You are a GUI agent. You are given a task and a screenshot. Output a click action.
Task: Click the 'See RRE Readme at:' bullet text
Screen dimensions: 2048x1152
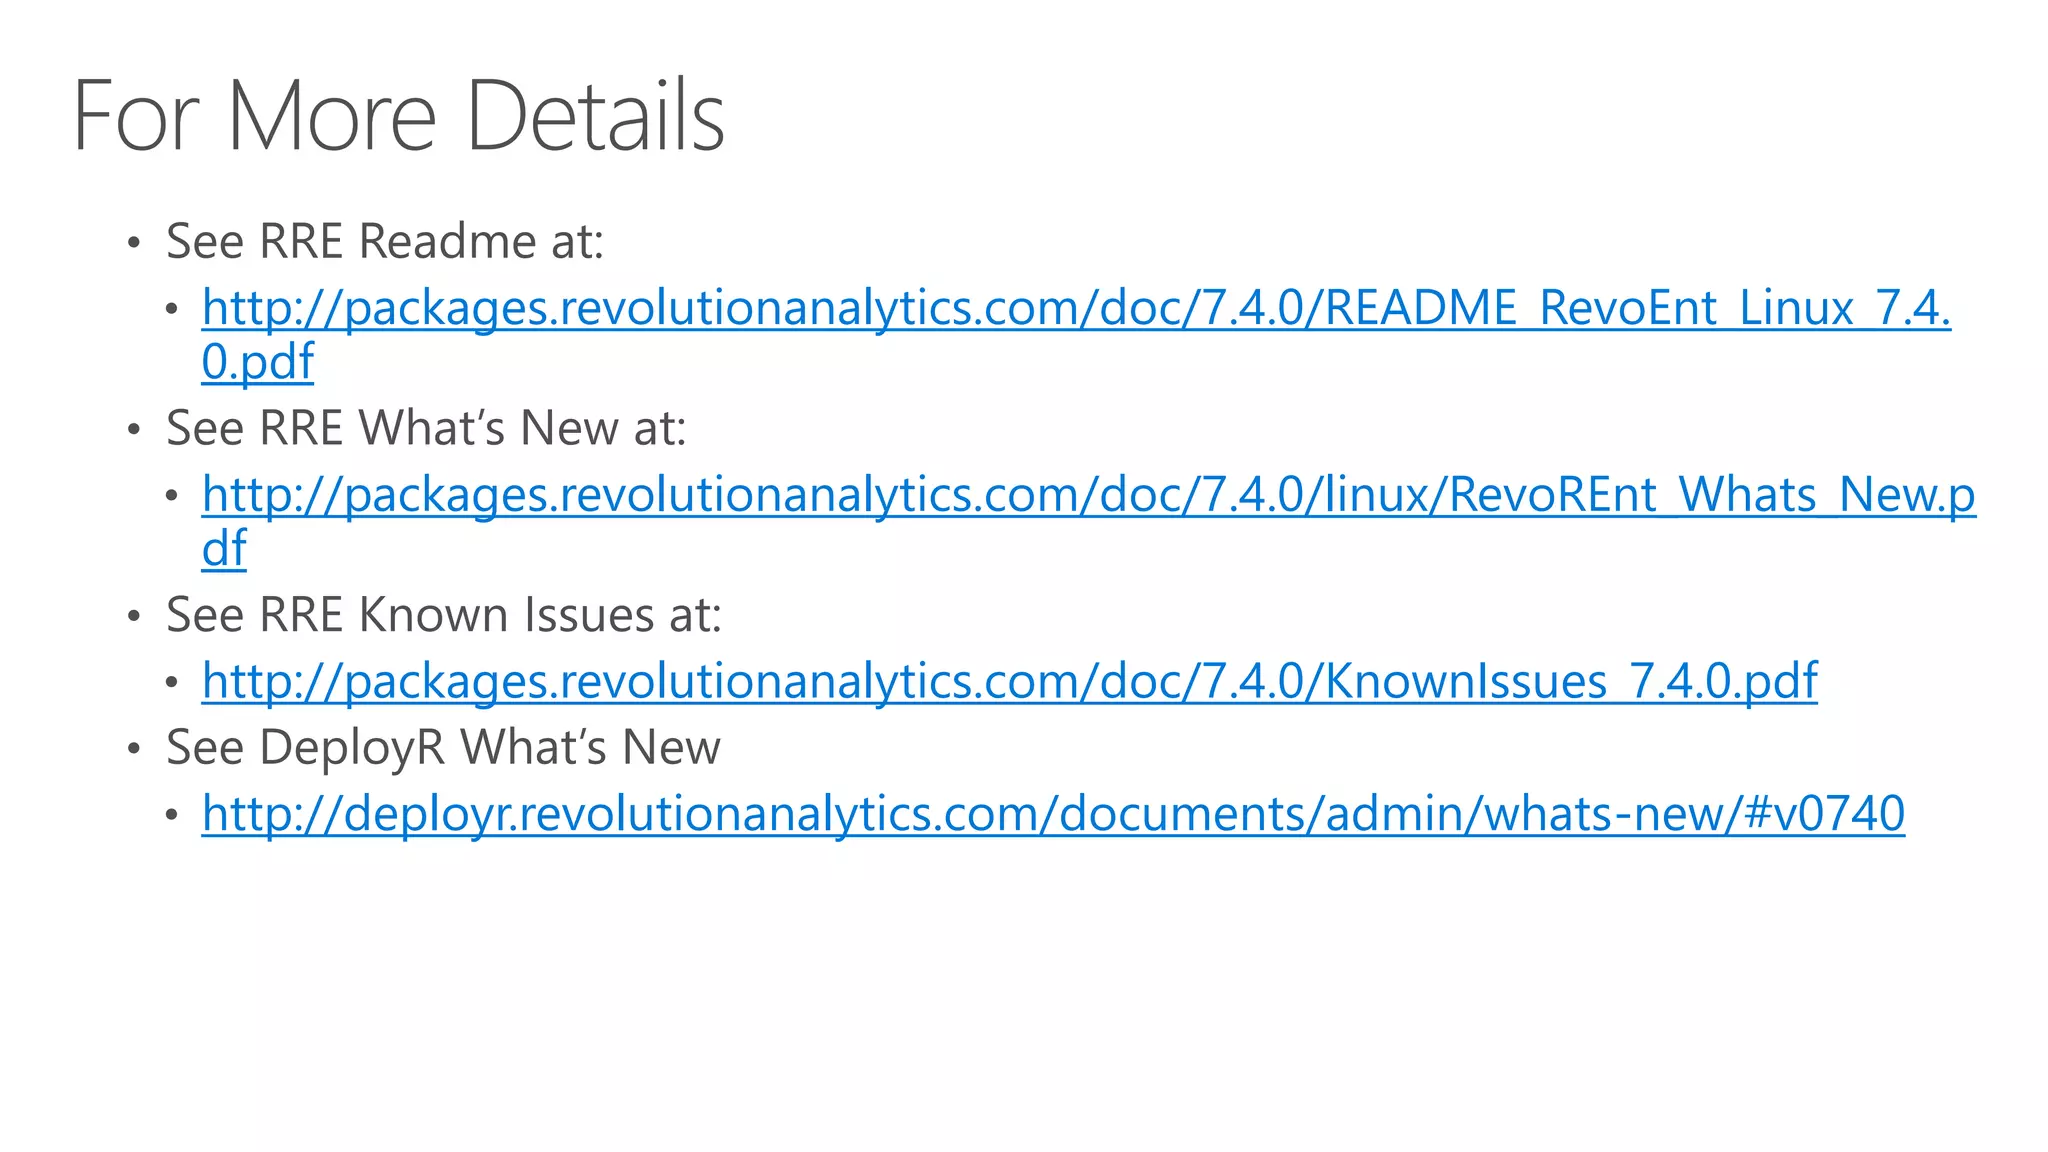pyautogui.click(x=385, y=242)
